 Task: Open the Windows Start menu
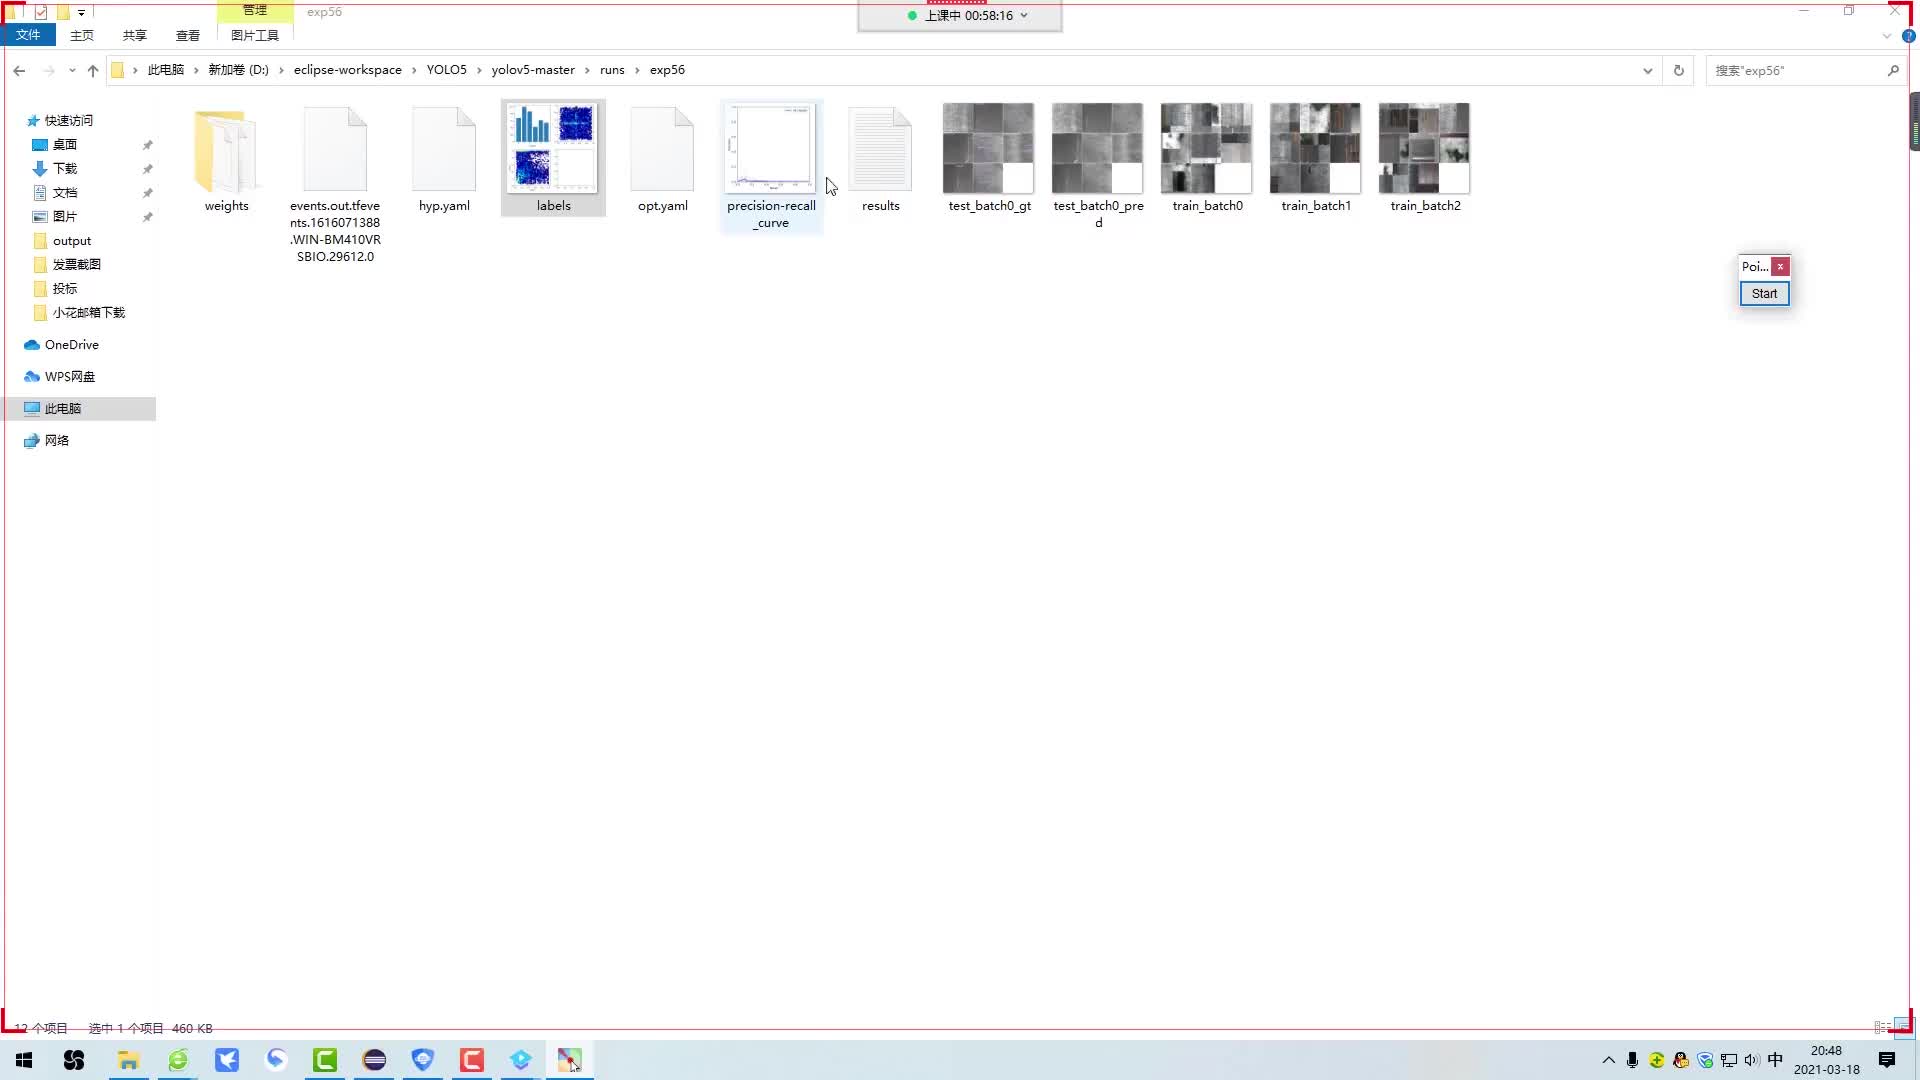point(24,1060)
